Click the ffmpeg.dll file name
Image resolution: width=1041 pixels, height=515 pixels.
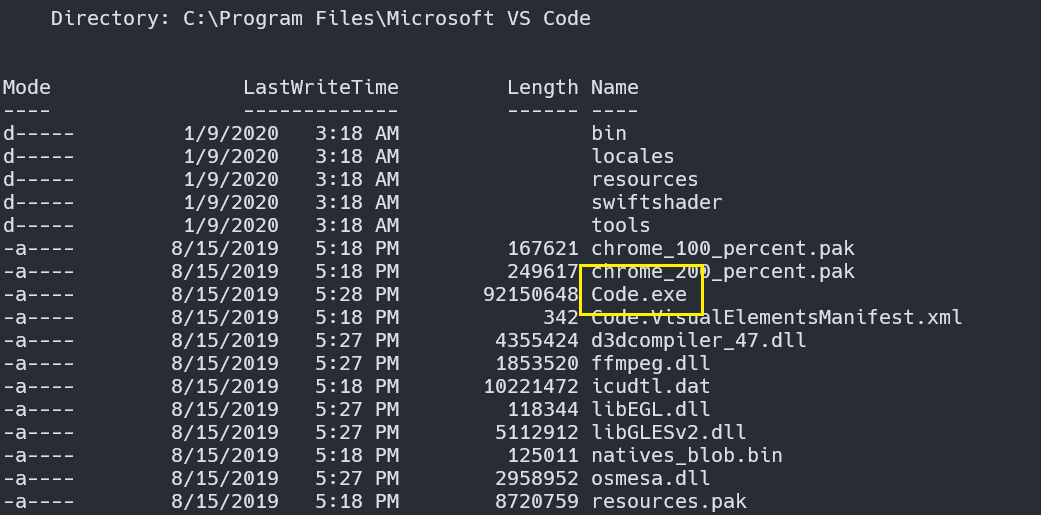tap(651, 364)
